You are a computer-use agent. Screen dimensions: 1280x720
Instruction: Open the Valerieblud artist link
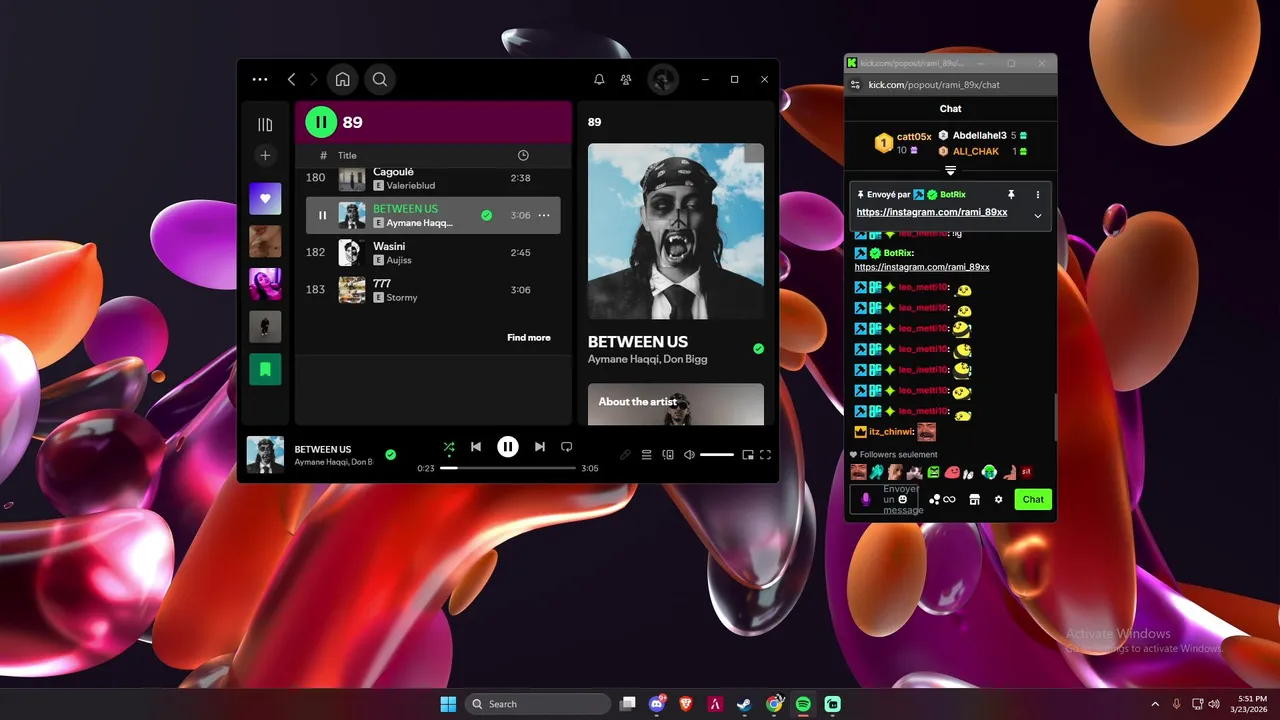click(411, 186)
